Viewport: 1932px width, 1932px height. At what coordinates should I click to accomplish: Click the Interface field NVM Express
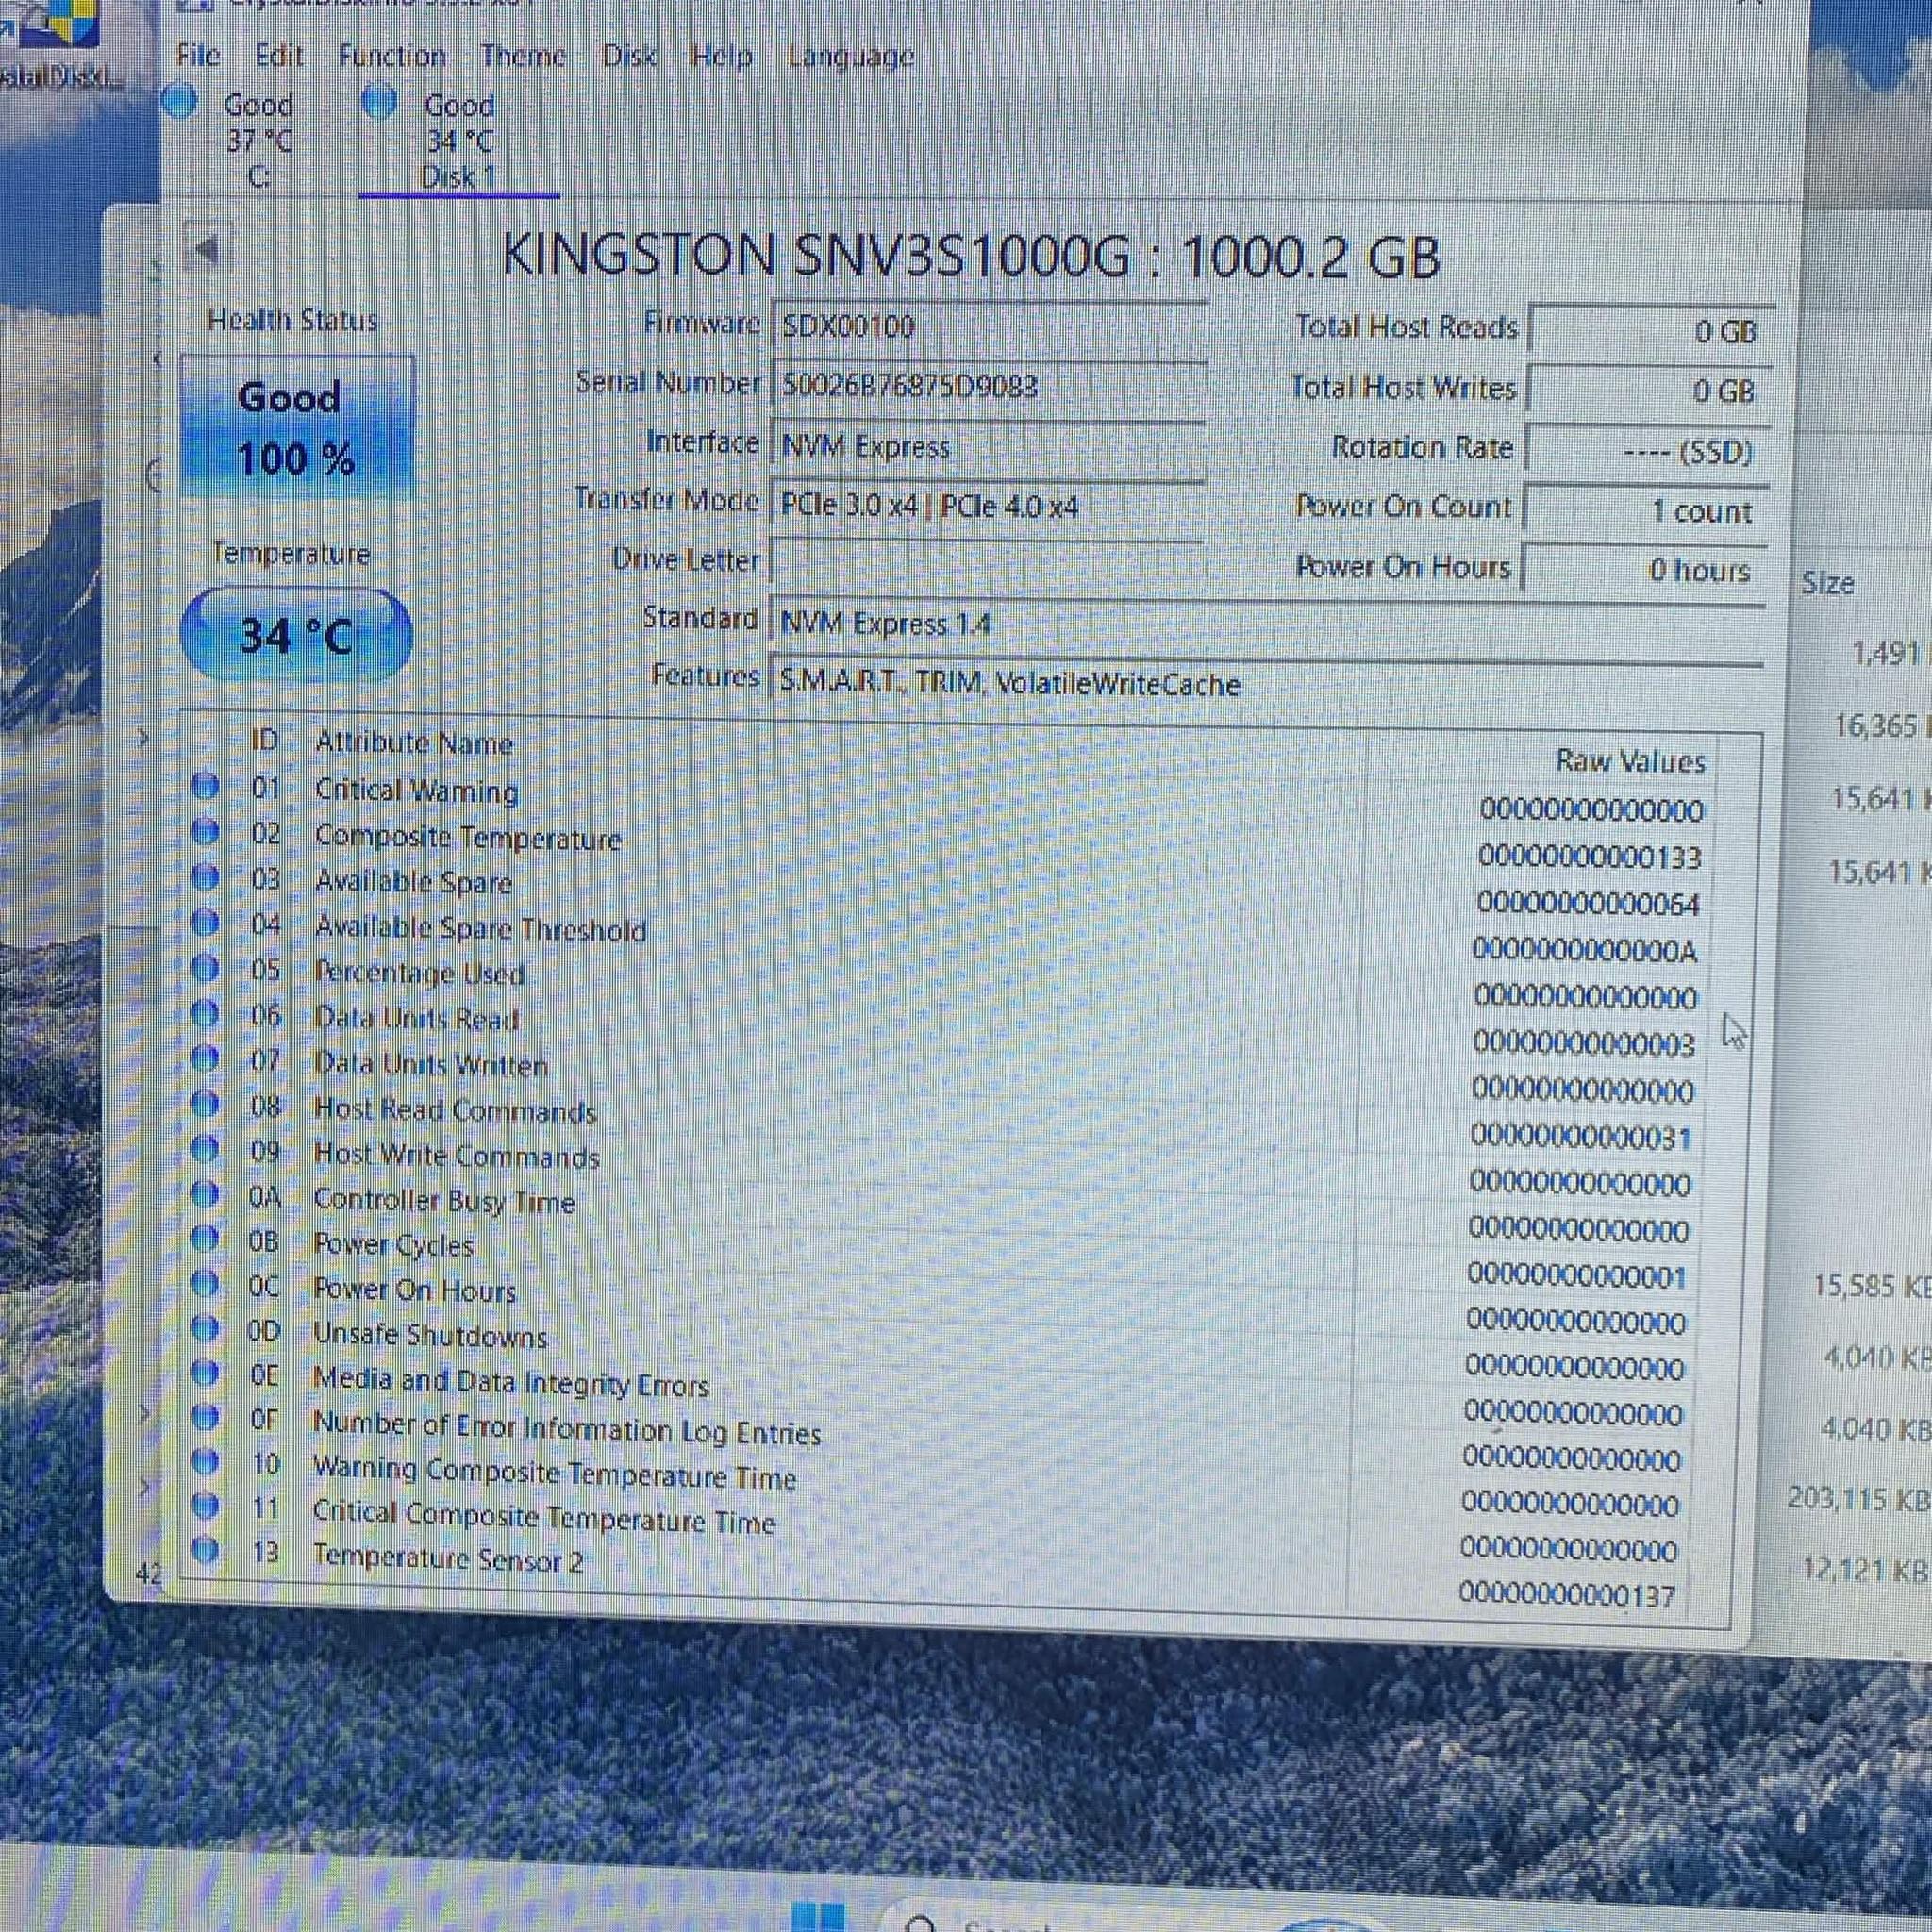click(988, 446)
